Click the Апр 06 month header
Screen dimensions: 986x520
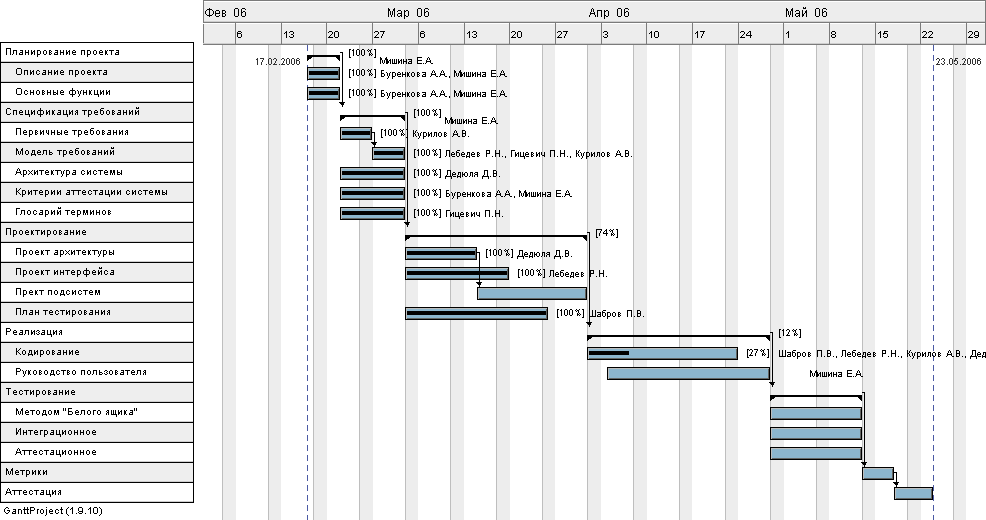click(x=609, y=13)
